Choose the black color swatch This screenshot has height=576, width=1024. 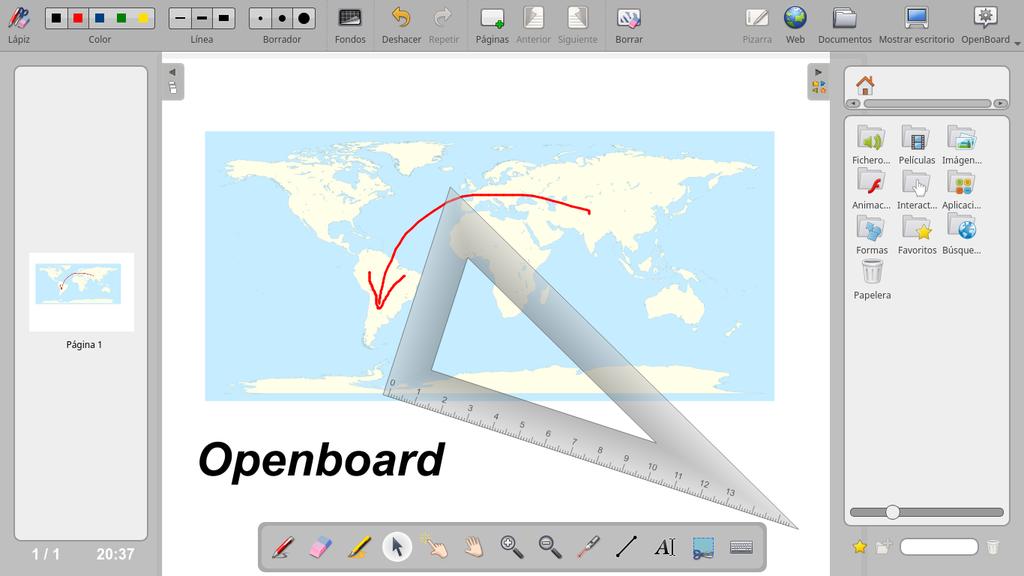coord(57,18)
